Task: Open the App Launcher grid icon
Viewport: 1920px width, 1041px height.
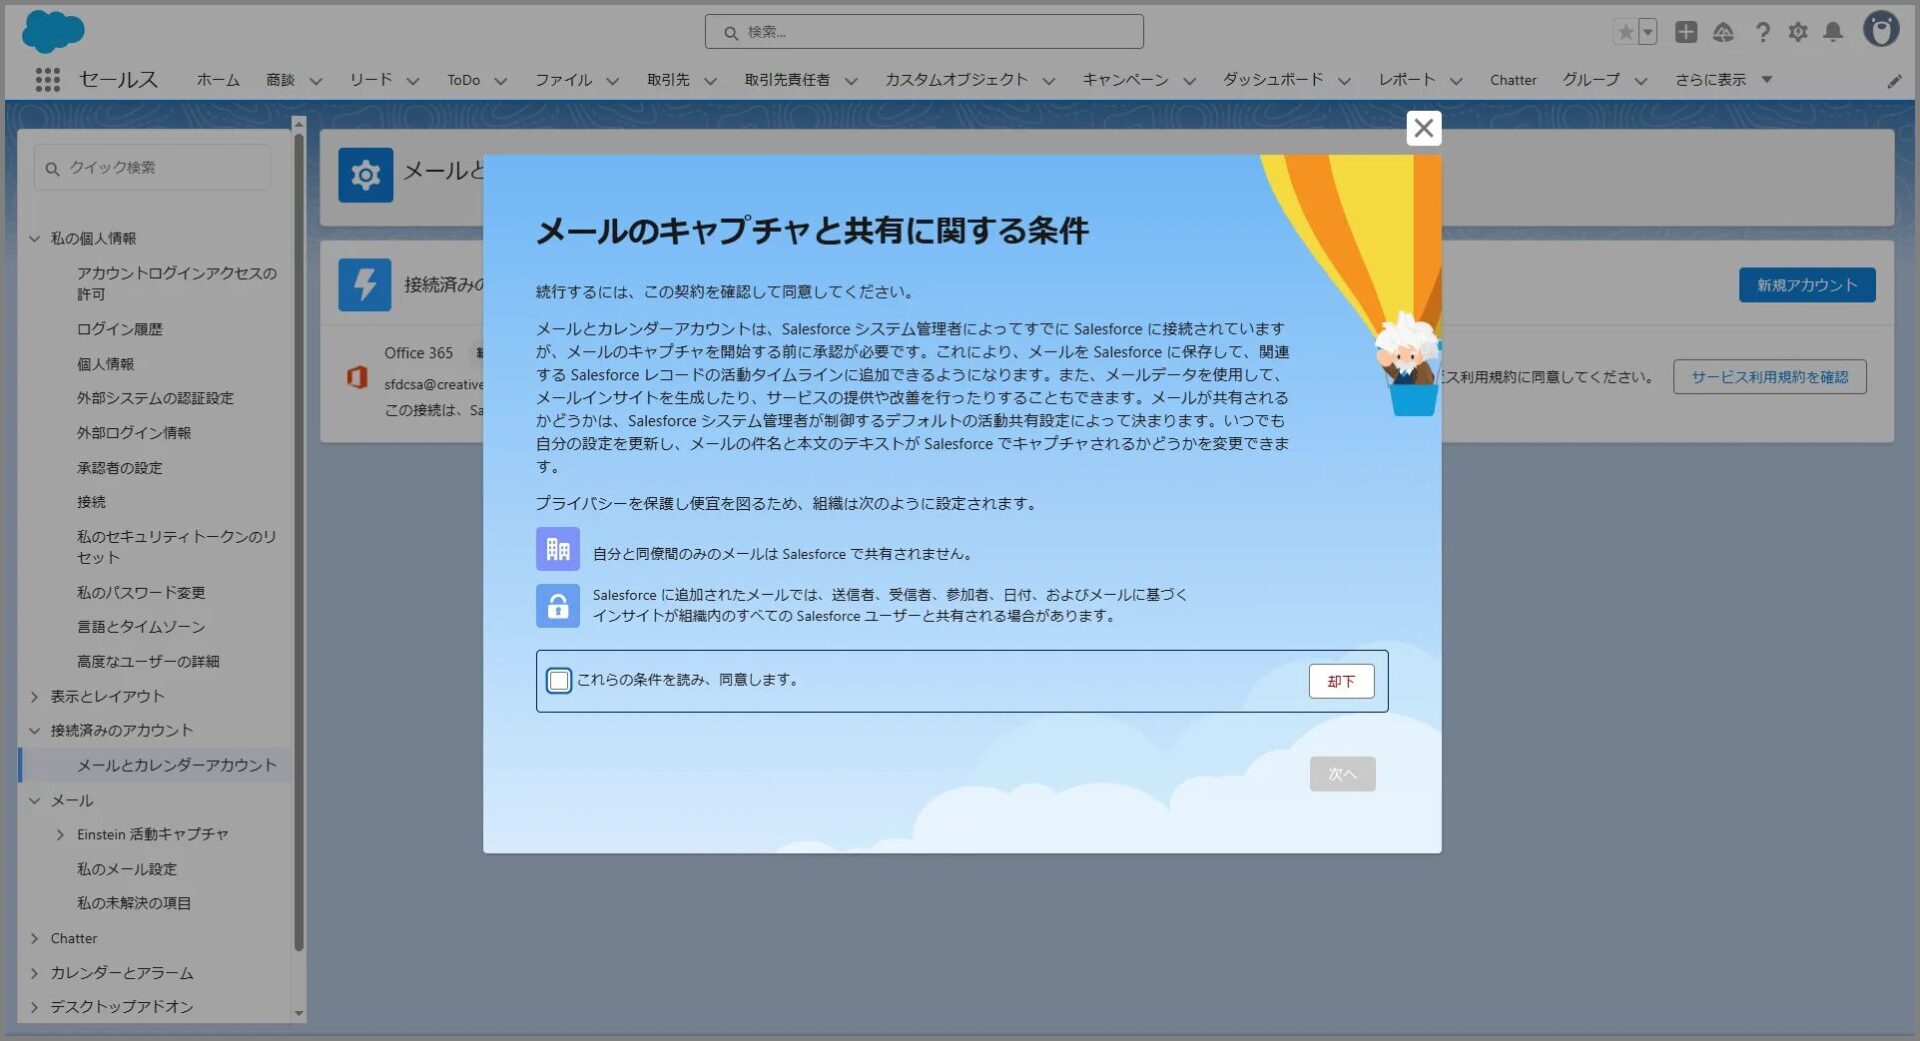Action: (47, 80)
